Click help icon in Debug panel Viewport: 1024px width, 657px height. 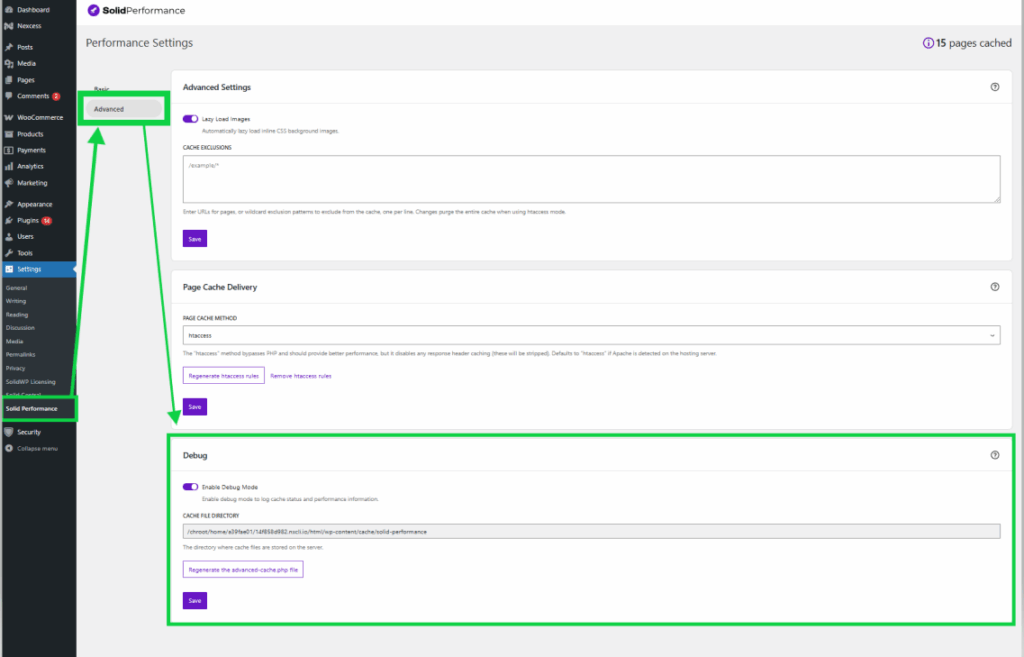(x=994, y=455)
